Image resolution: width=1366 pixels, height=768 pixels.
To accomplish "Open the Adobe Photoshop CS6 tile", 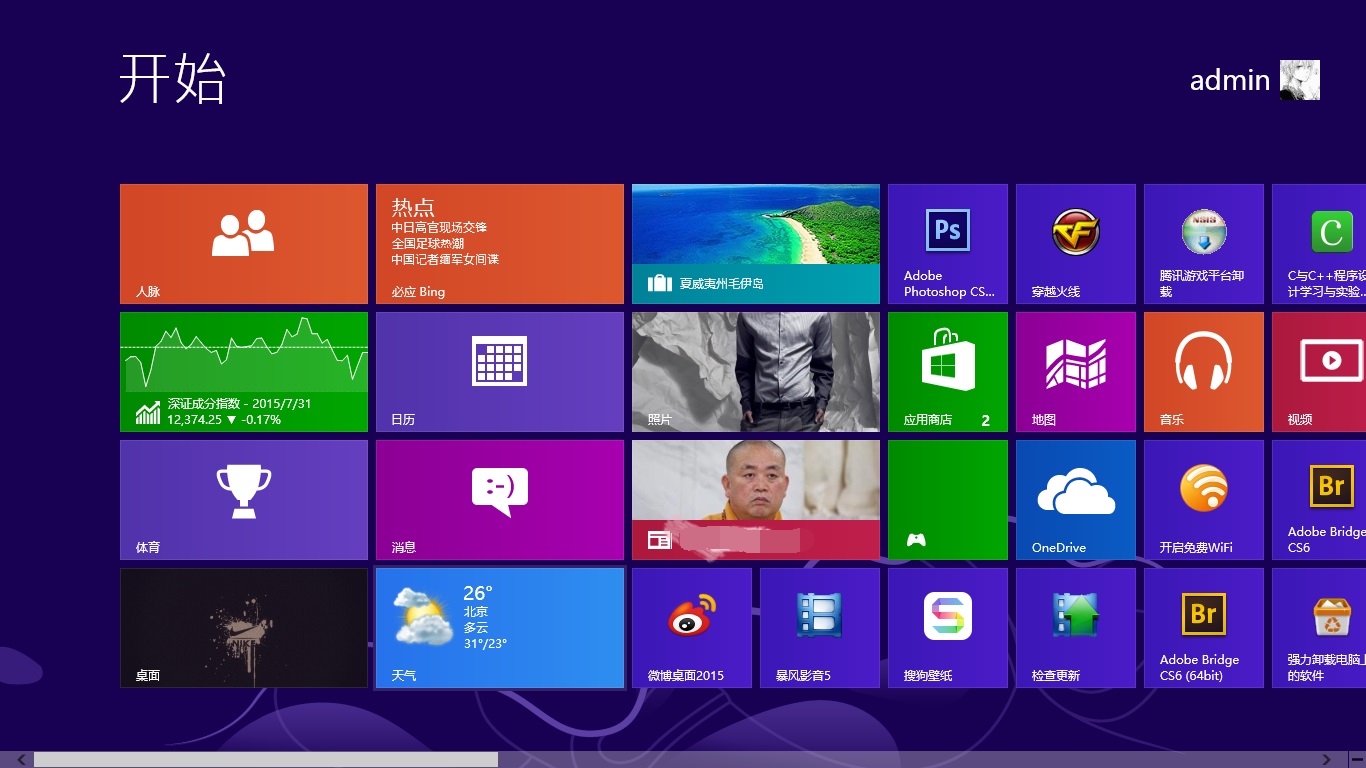I will pos(947,243).
